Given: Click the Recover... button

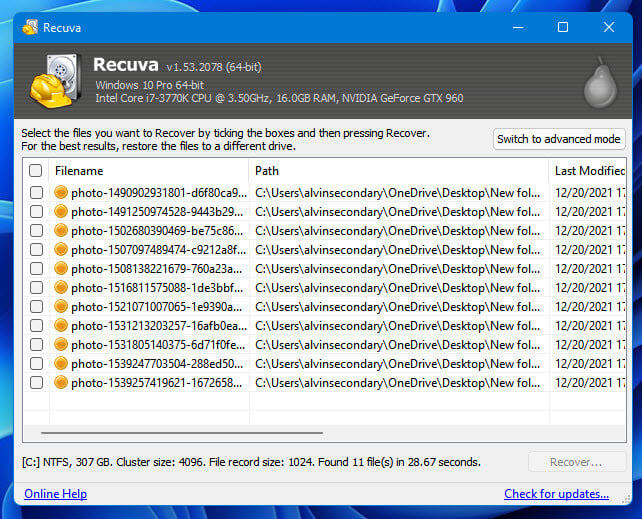Looking at the screenshot, I should pyautogui.click(x=576, y=462).
